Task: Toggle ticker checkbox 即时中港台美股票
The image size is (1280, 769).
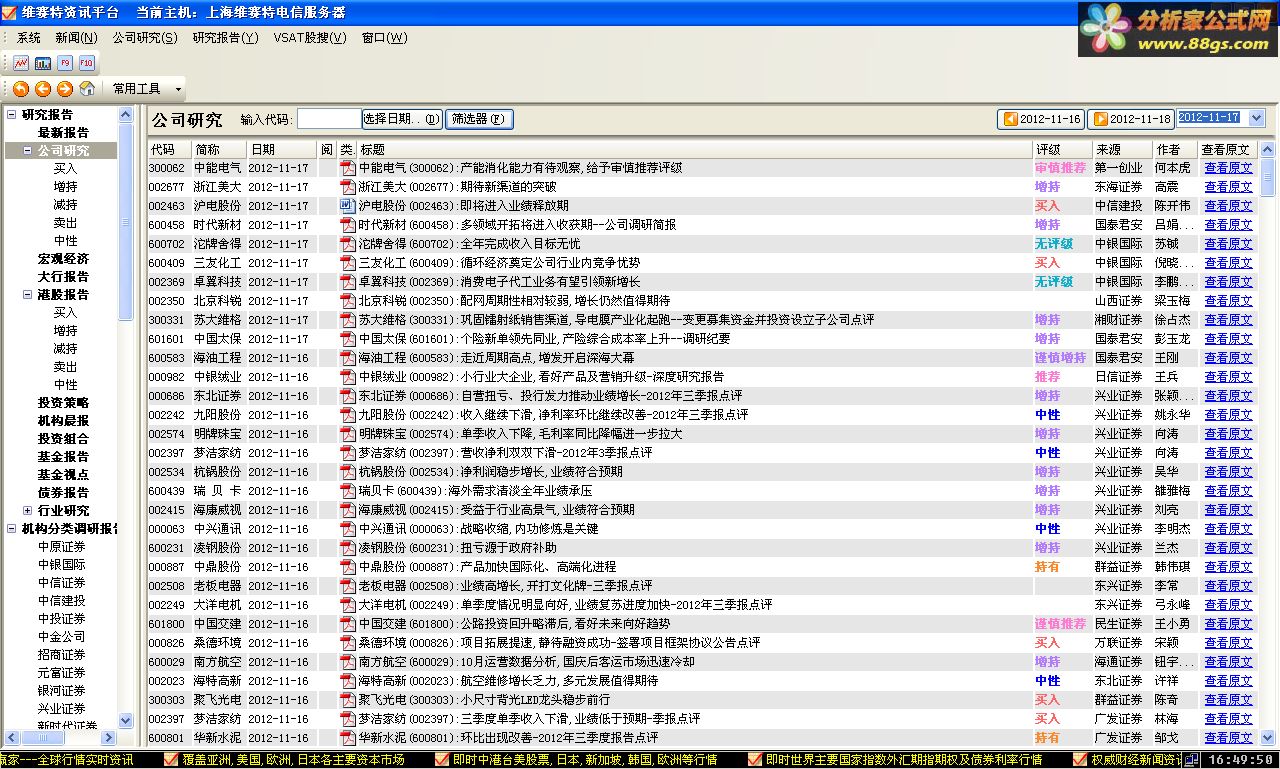Action: (x=443, y=760)
